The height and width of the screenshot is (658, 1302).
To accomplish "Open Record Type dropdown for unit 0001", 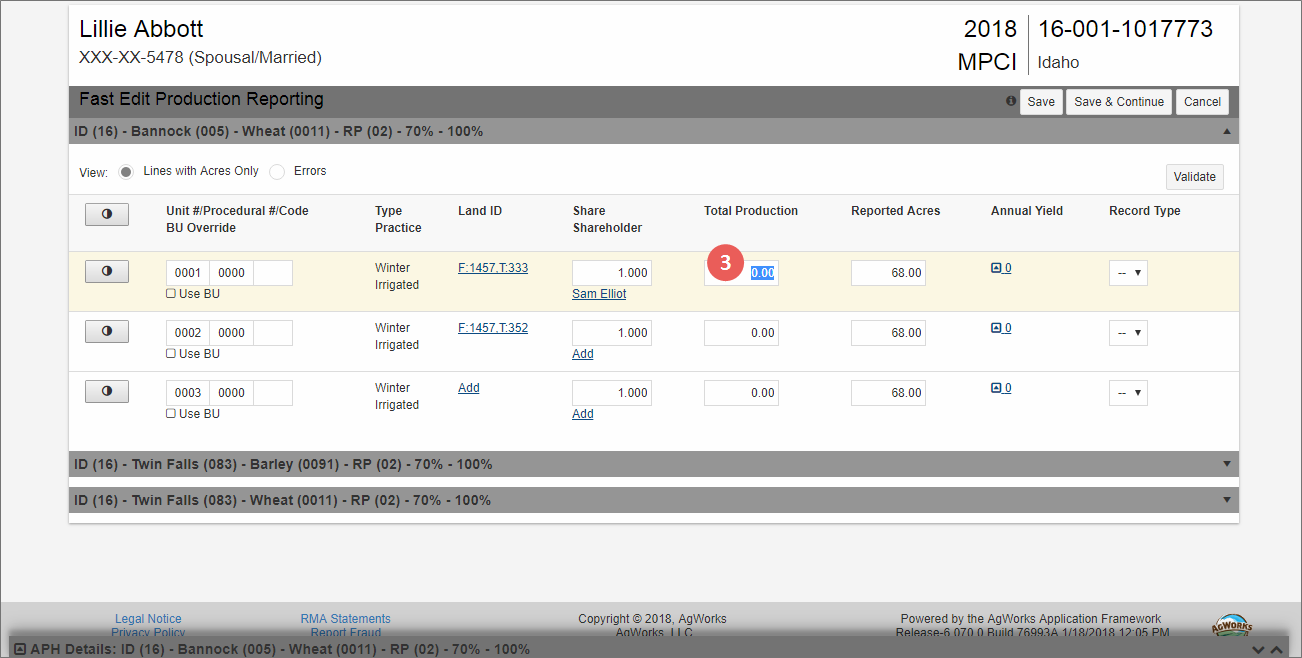I will 1128,273.
